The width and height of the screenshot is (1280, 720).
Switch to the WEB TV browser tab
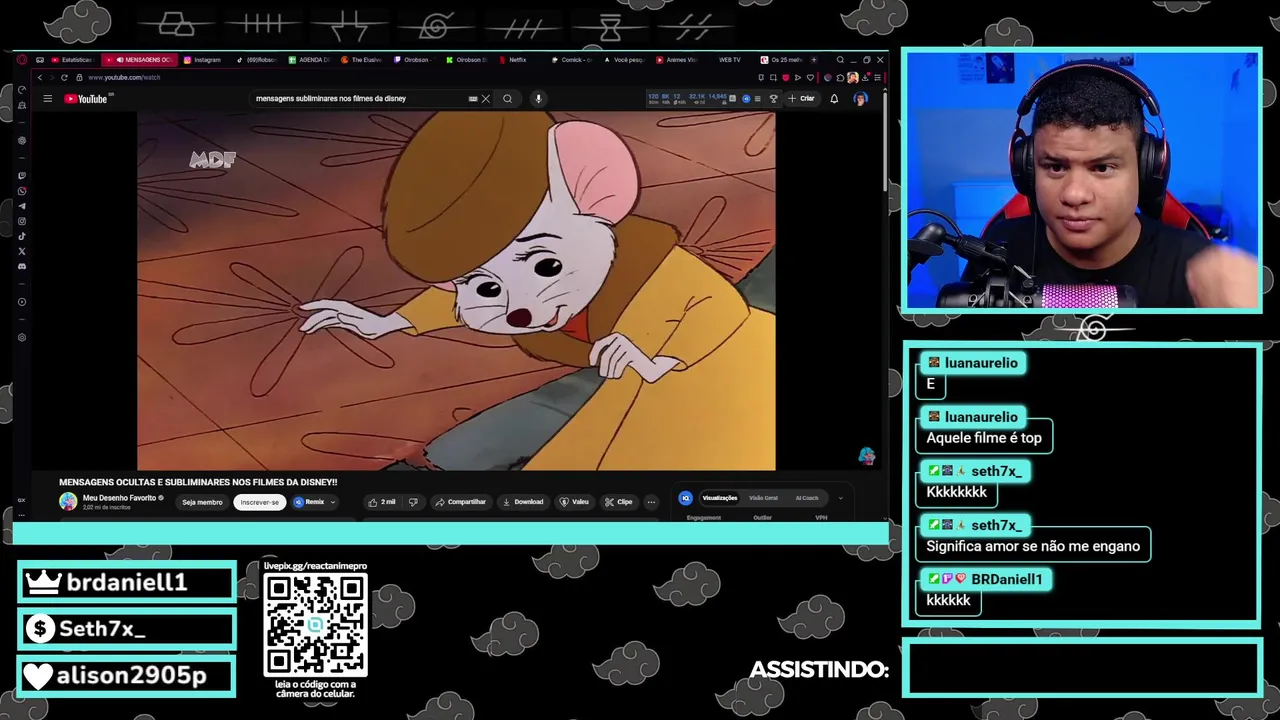point(728,60)
